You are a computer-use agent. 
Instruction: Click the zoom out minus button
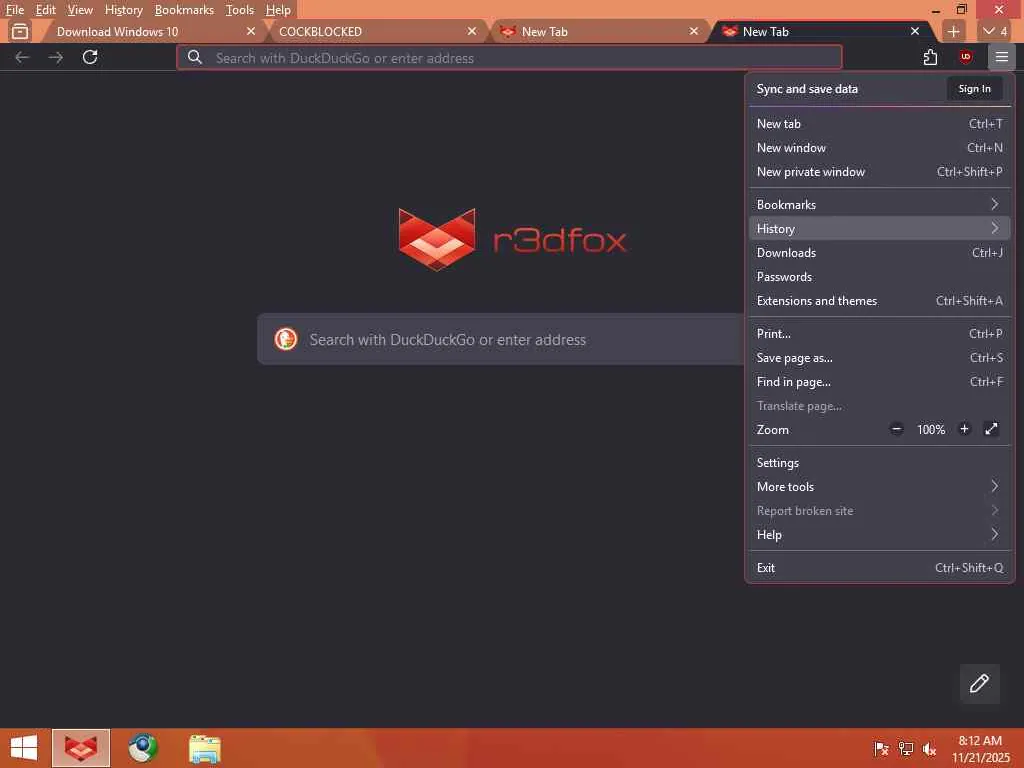897,429
